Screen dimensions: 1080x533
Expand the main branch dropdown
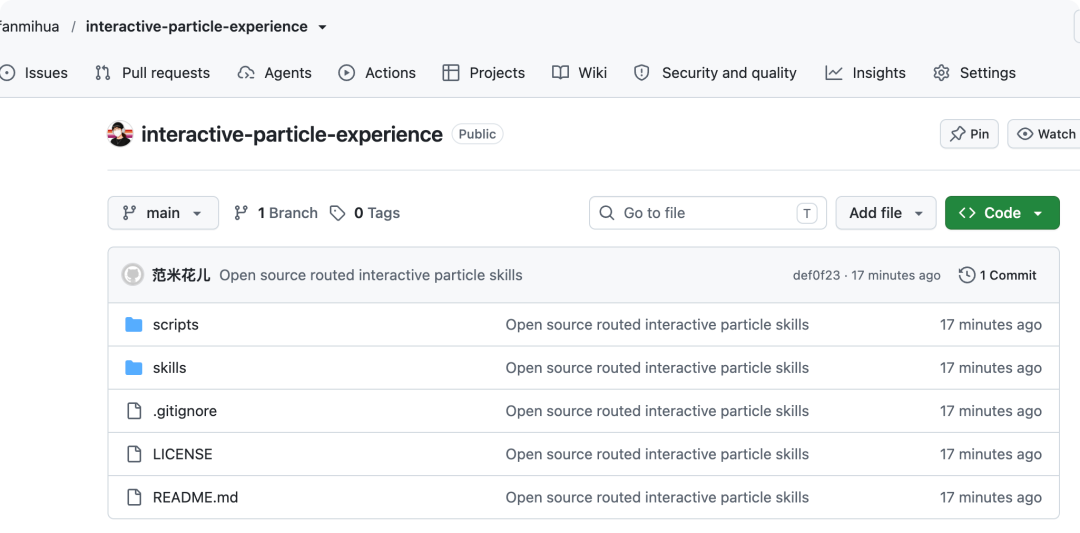click(163, 213)
